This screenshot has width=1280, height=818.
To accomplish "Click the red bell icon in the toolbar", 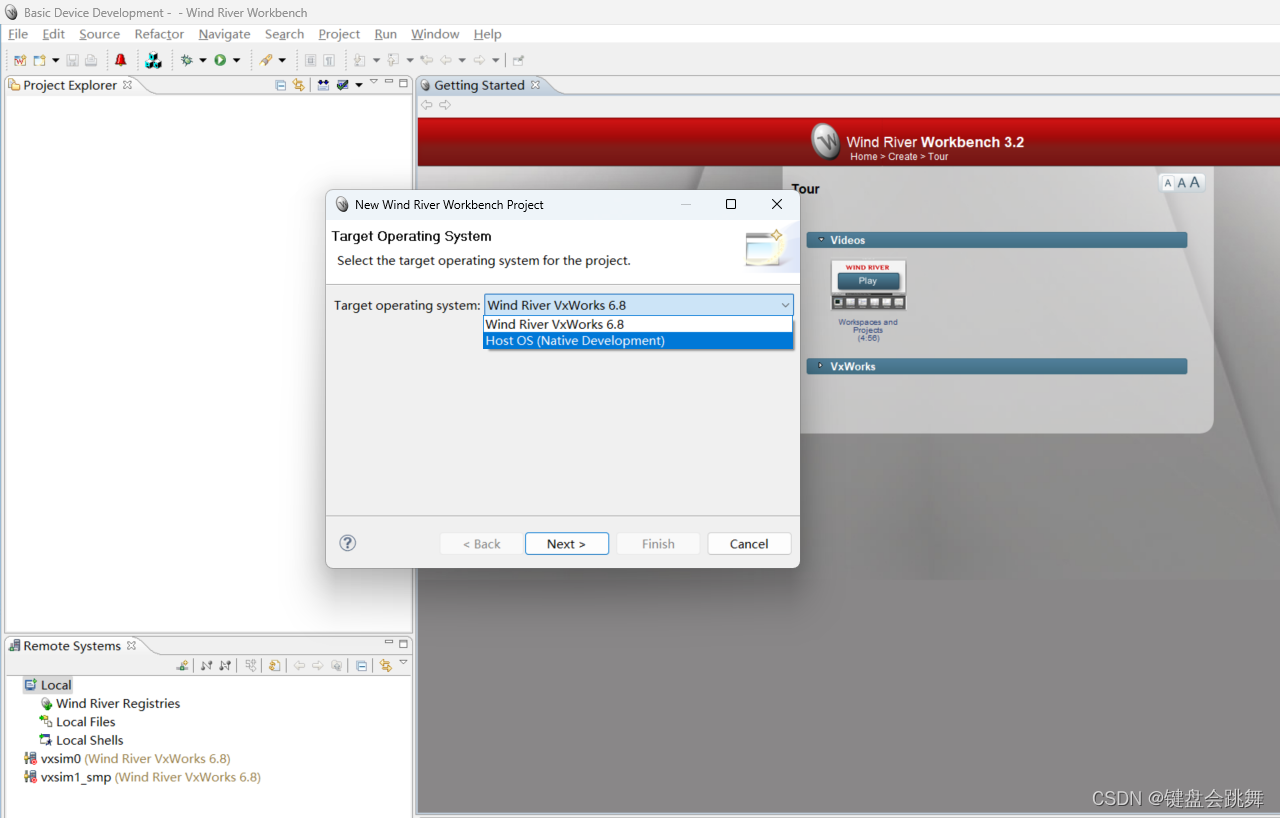I will pyautogui.click(x=121, y=60).
